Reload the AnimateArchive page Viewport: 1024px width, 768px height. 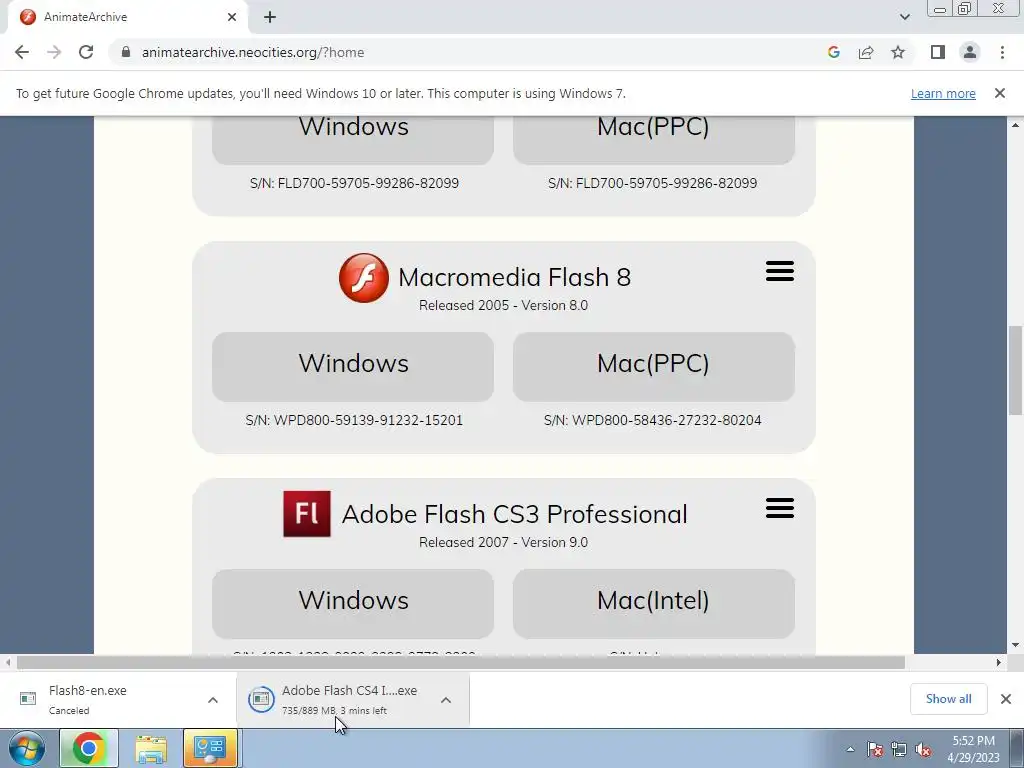click(x=86, y=52)
